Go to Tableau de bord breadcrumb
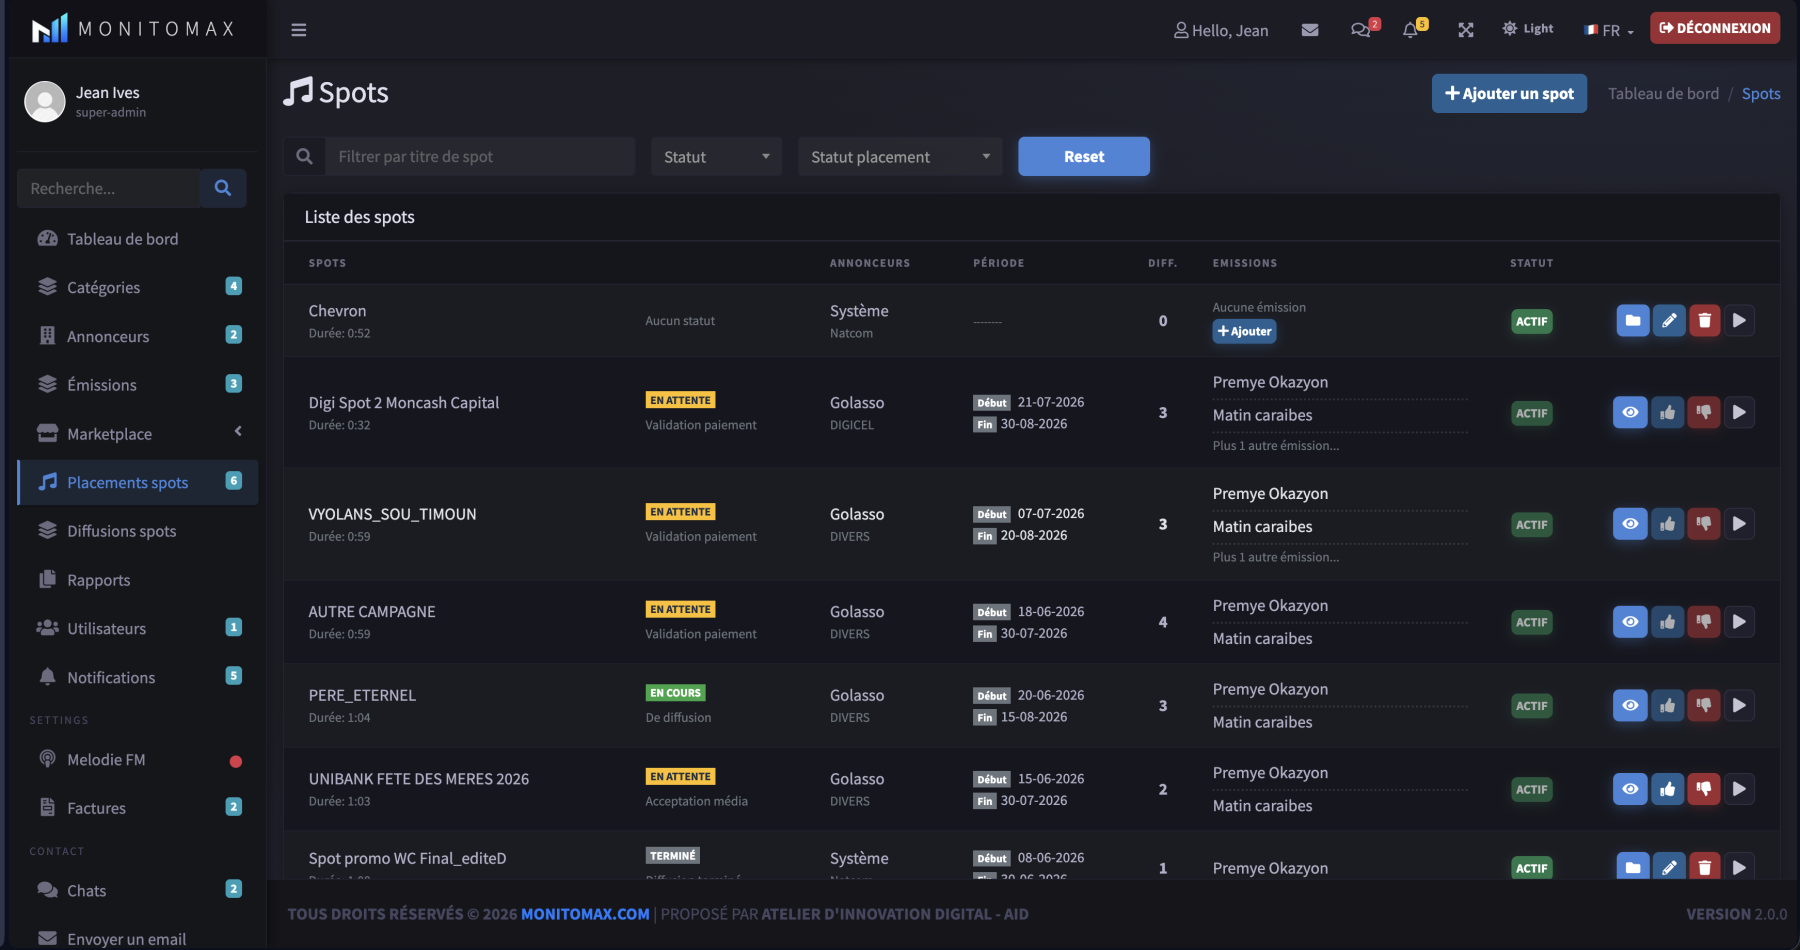The image size is (1800, 950). tap(1663, 94)
